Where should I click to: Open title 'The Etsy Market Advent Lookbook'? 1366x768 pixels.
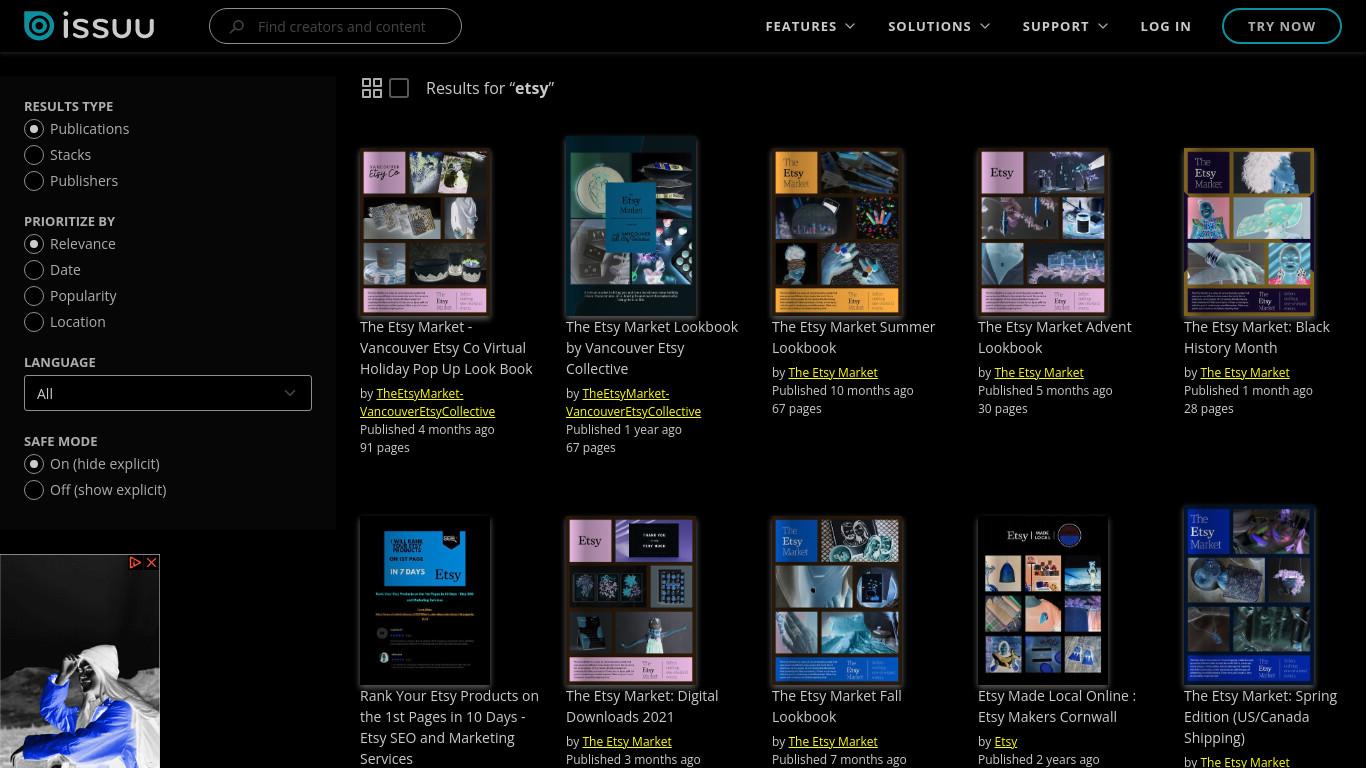click(1054, 337)
